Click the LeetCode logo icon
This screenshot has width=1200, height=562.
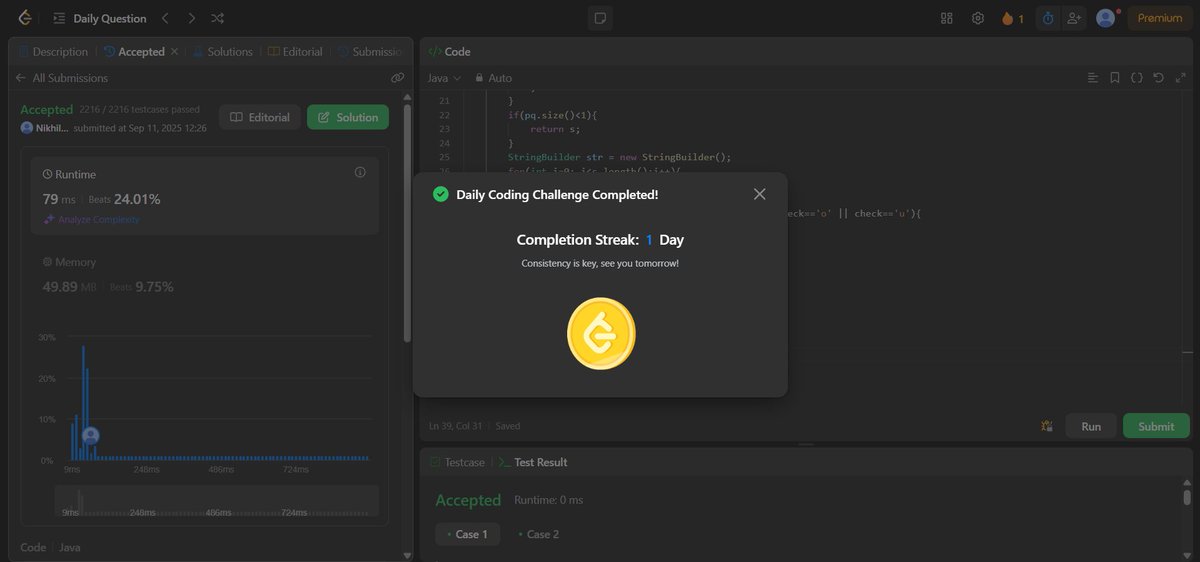[x=25, y=18]
